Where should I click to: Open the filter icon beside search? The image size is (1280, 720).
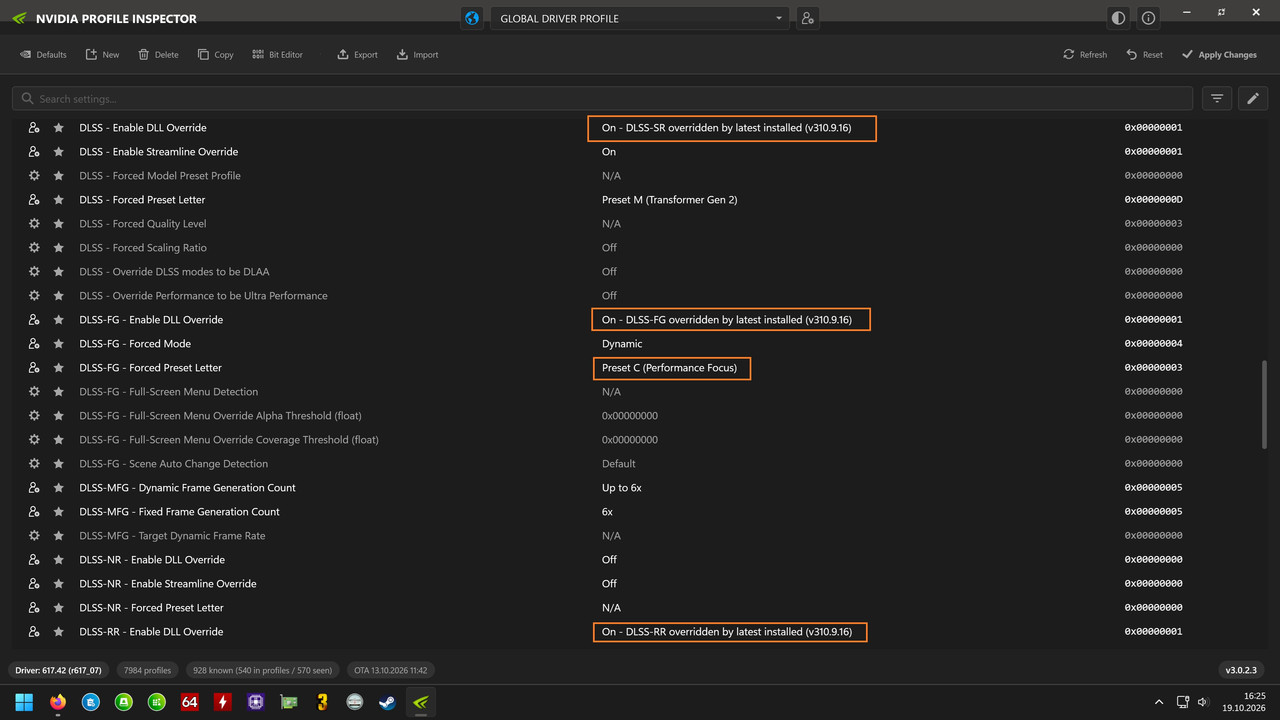click(1217, 98)
